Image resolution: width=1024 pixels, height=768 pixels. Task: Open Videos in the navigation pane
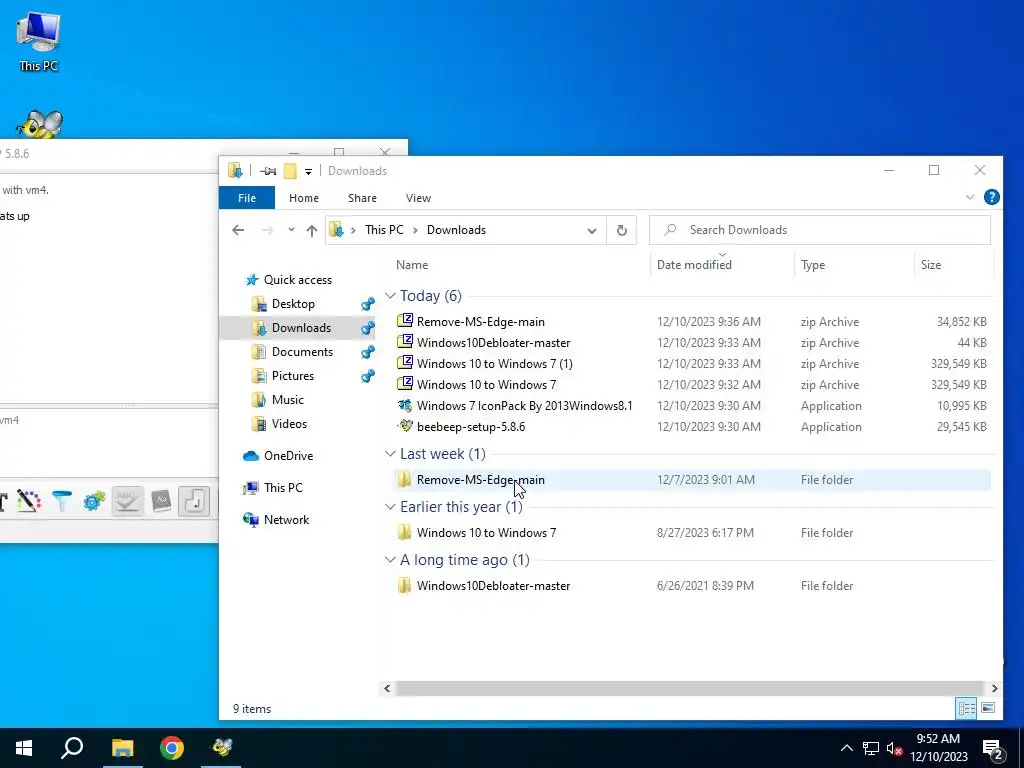(289, 424)
